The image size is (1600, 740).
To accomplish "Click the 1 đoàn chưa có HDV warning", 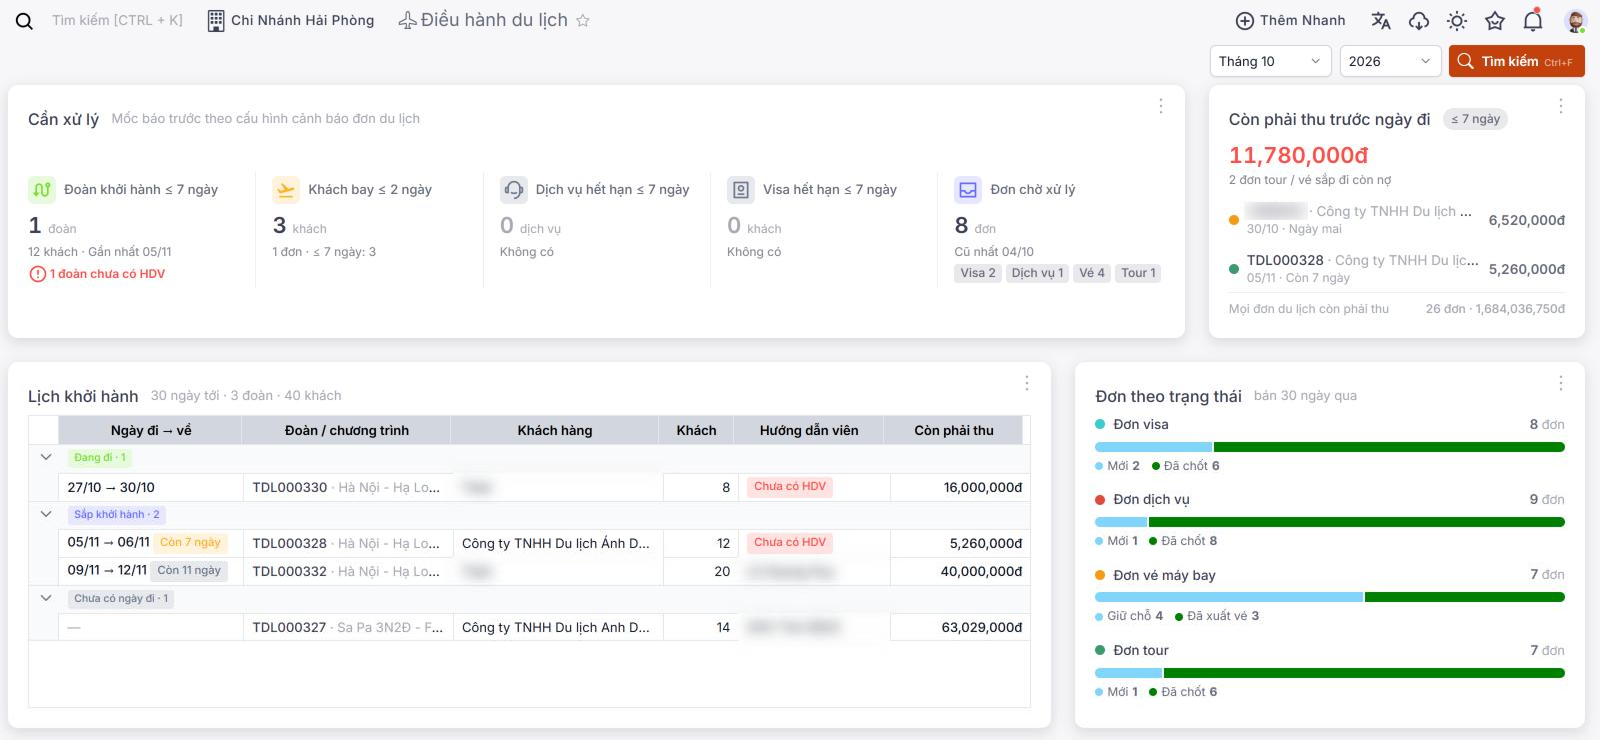I will [97, 274].
